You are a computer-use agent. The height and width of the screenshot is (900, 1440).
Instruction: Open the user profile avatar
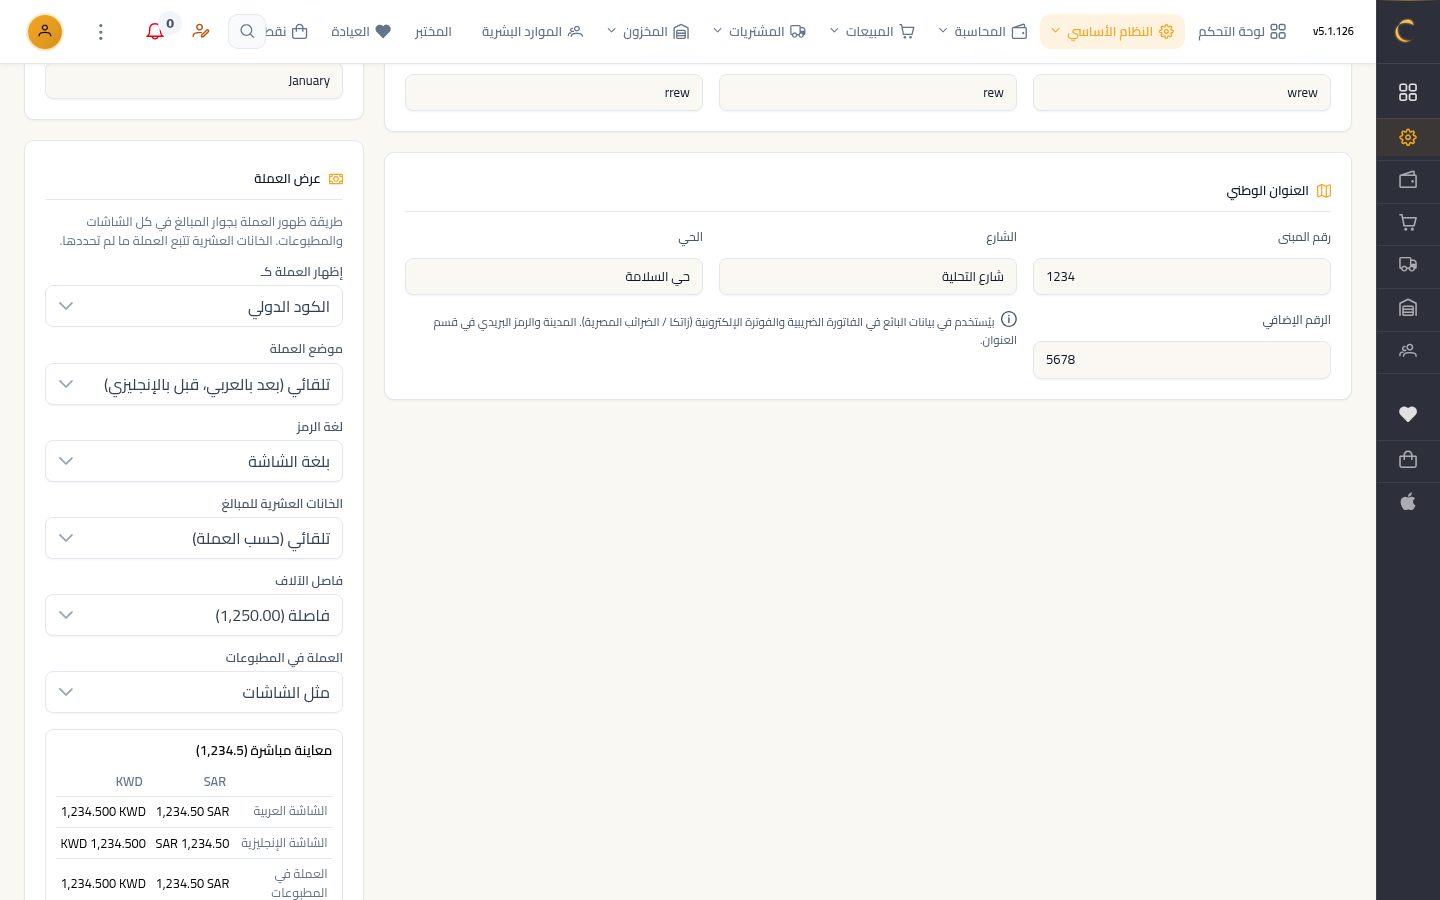[x=45, y=32]
